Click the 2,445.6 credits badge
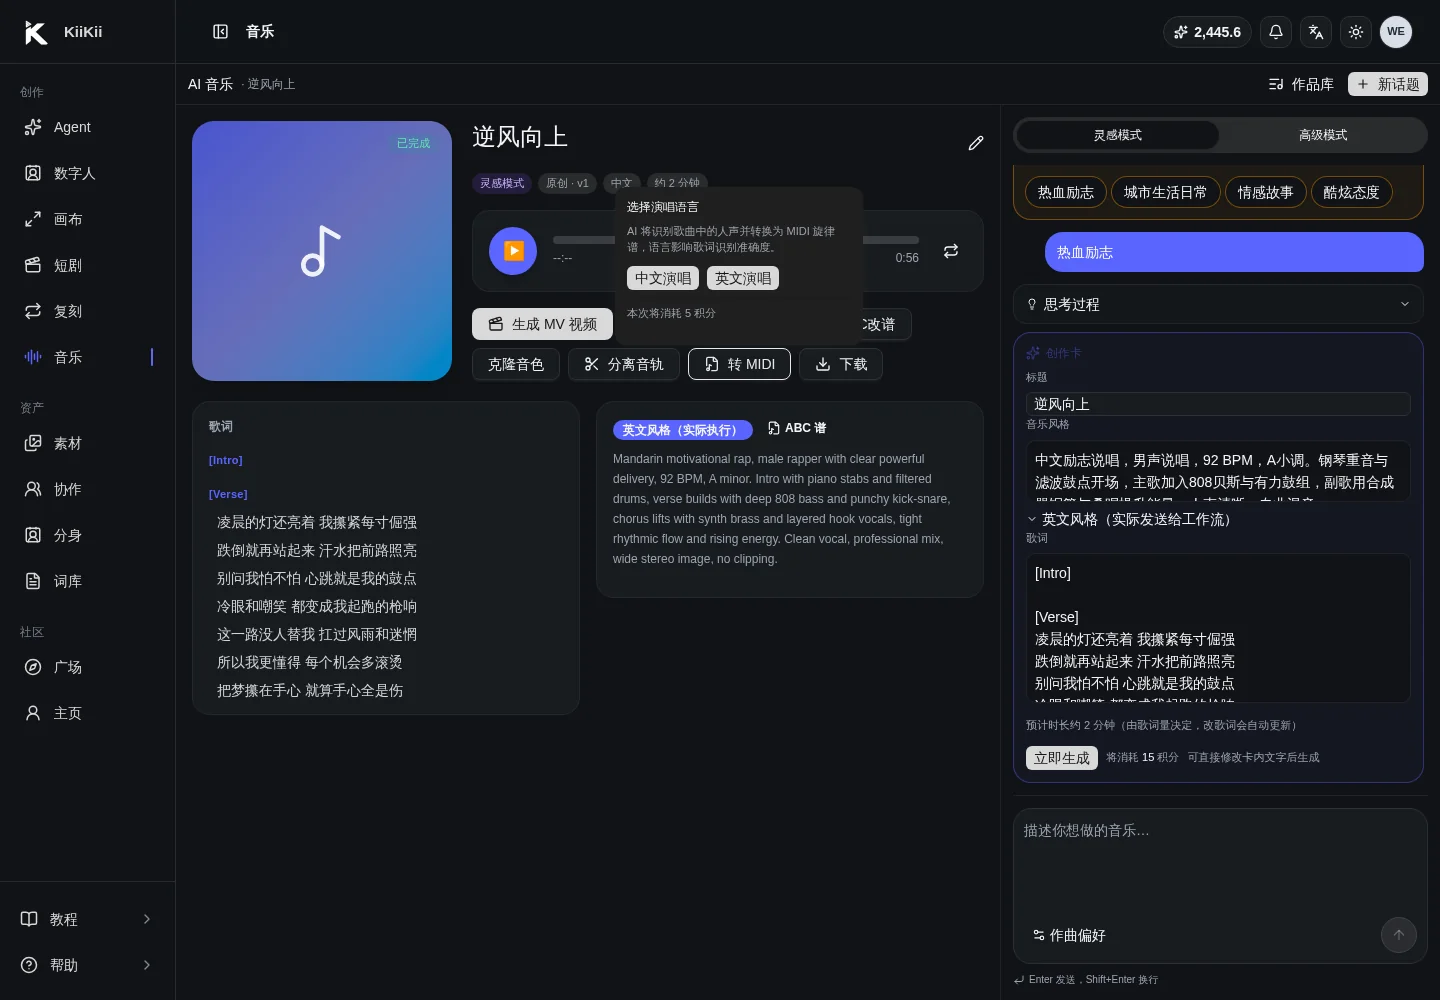1440x1000 pixels. coord(1207,32)
